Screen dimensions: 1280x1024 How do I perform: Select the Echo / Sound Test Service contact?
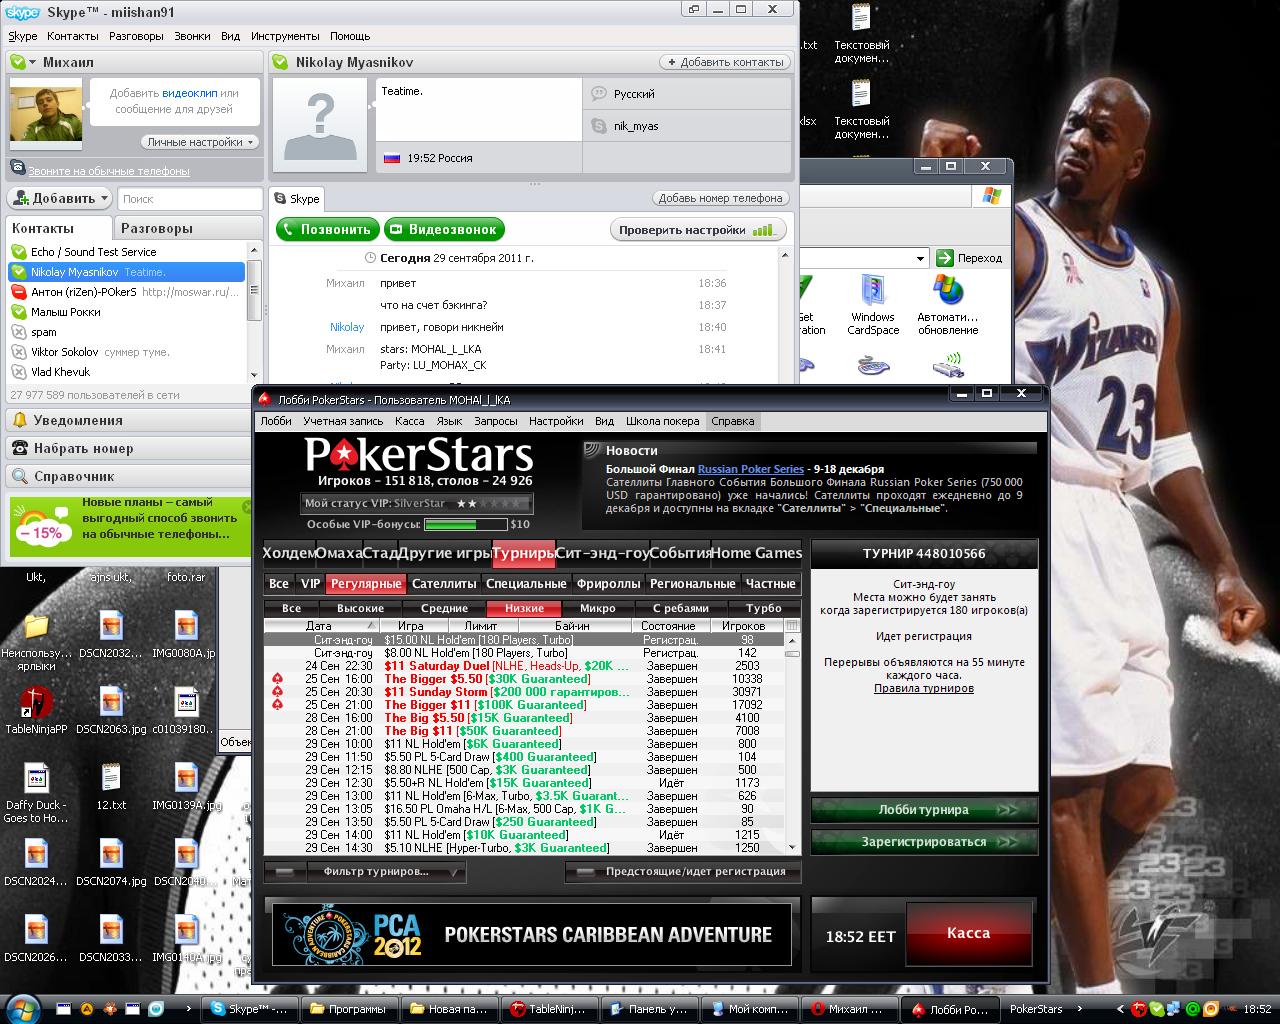pos(126,252)
